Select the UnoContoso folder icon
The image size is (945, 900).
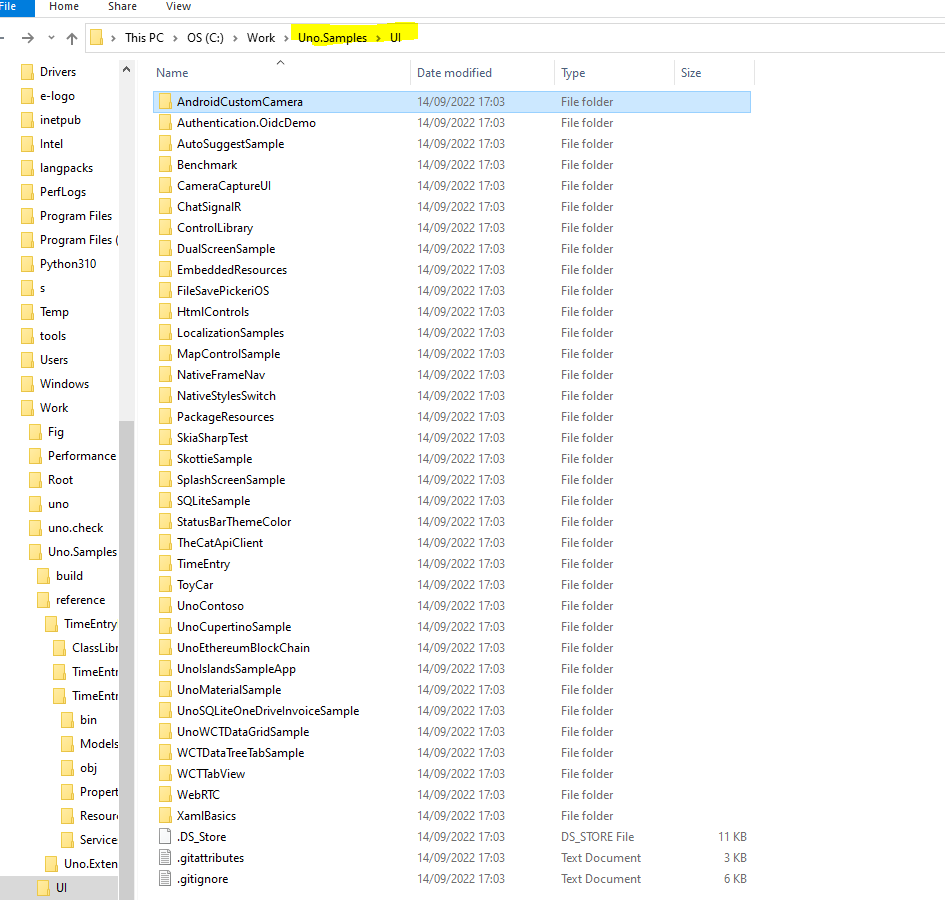[x=165, y=606]
